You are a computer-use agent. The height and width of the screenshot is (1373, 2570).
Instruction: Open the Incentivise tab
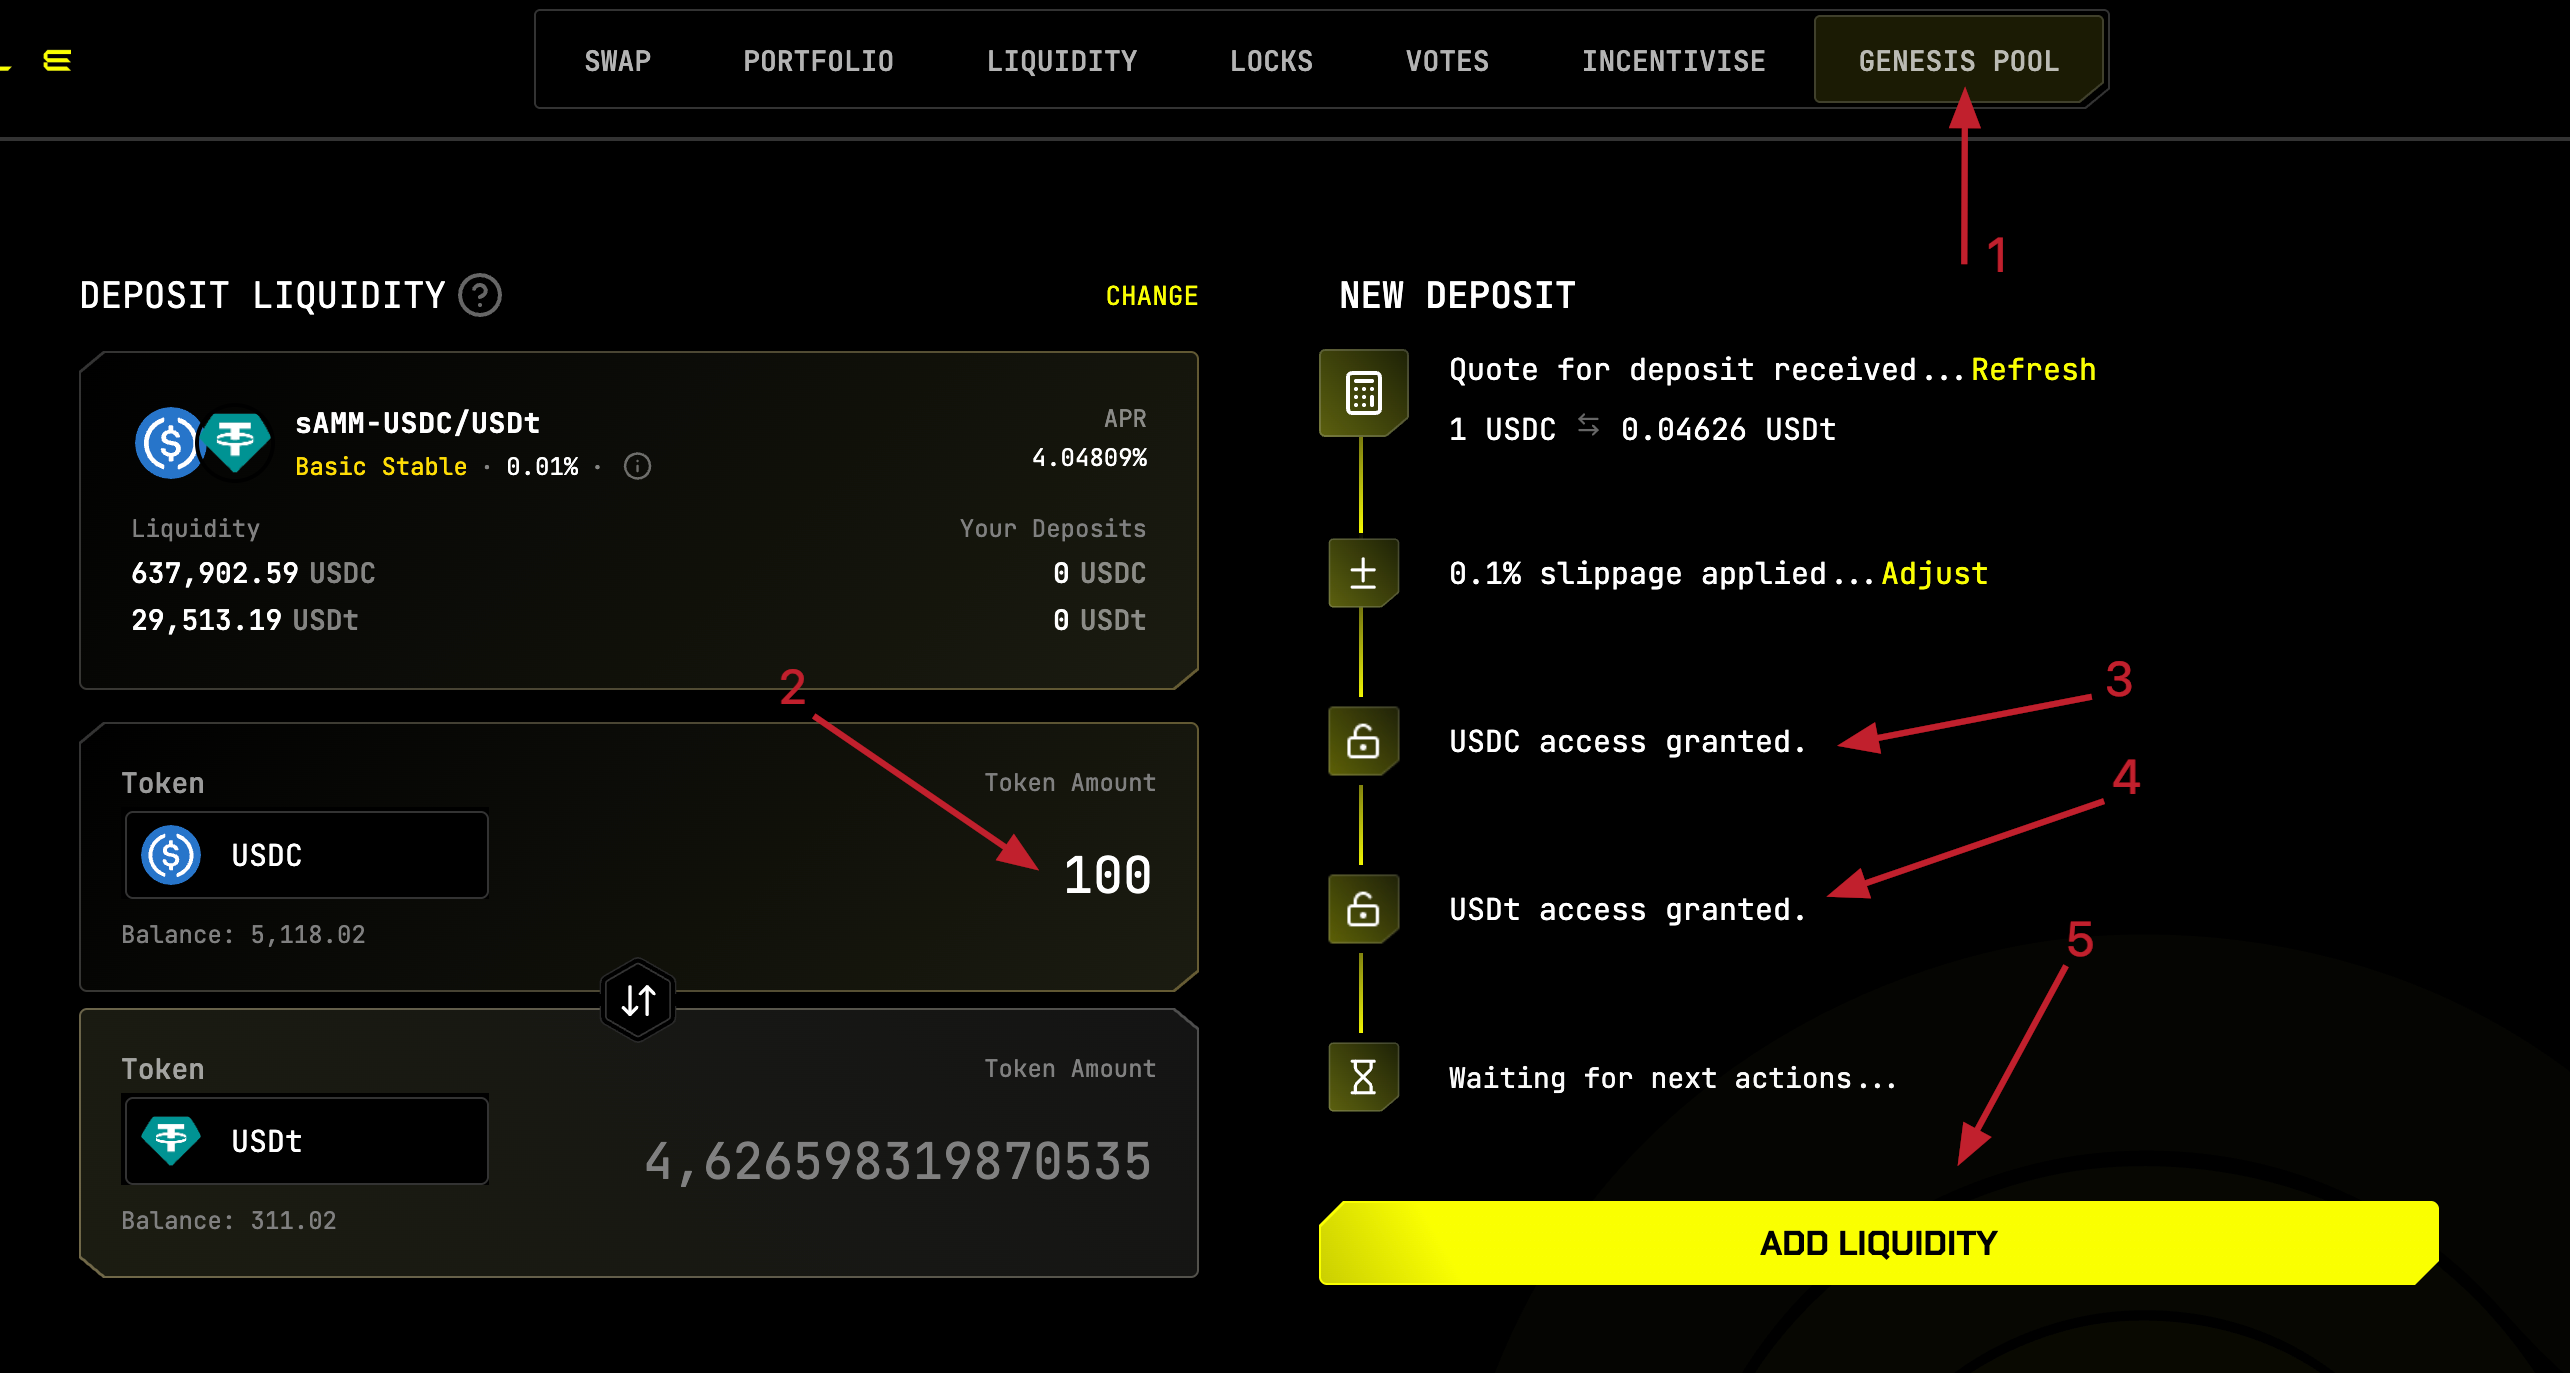[x=1673, y=61]
